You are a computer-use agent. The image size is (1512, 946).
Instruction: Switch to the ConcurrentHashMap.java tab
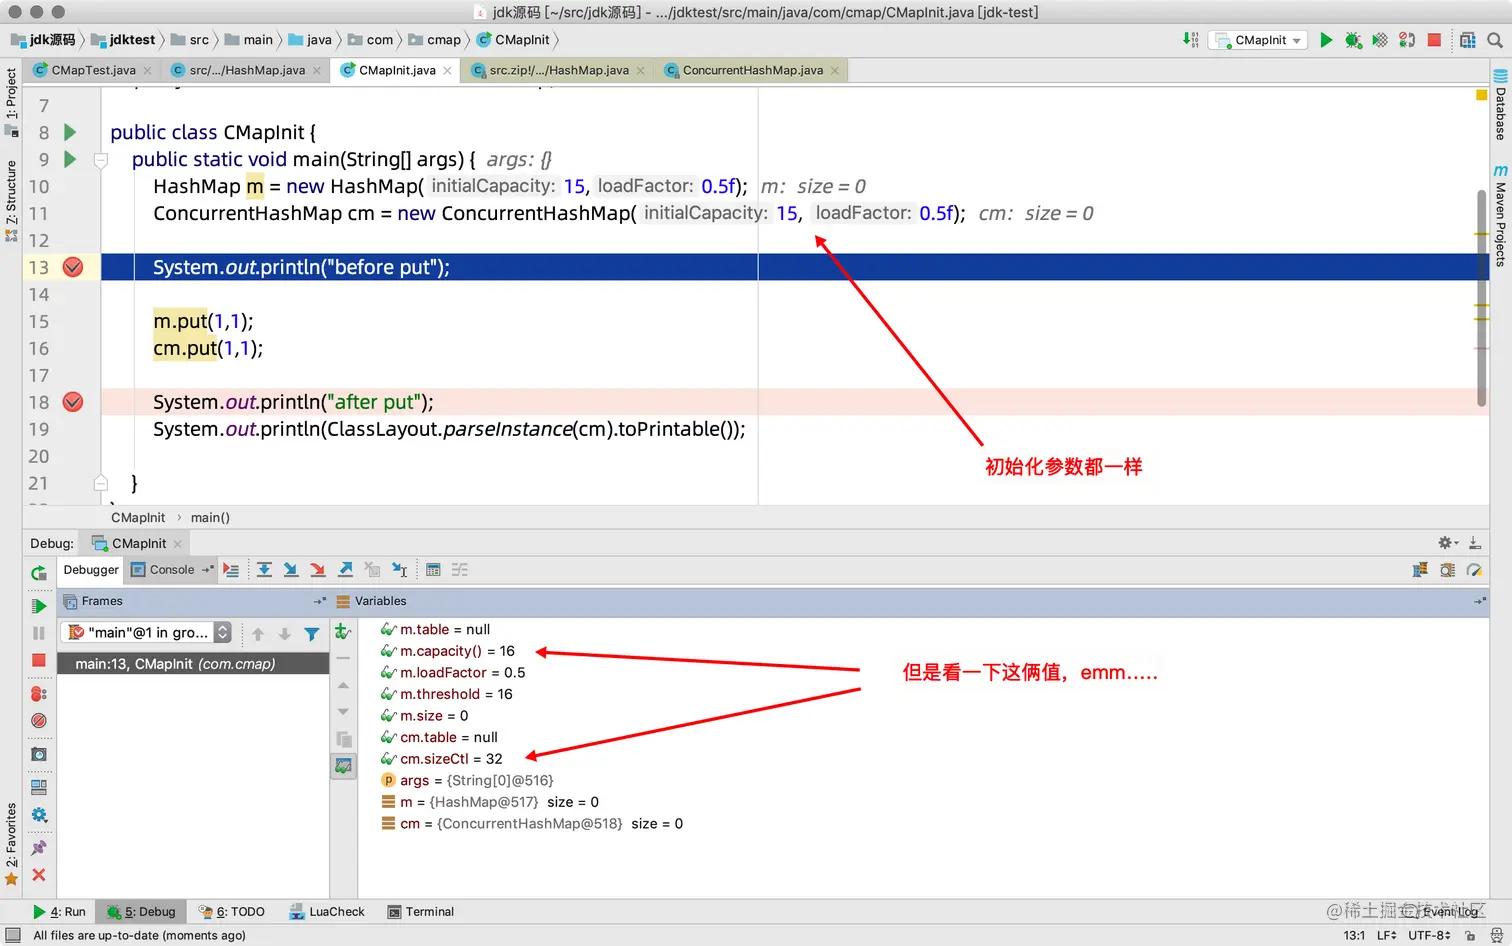(753, 70)
